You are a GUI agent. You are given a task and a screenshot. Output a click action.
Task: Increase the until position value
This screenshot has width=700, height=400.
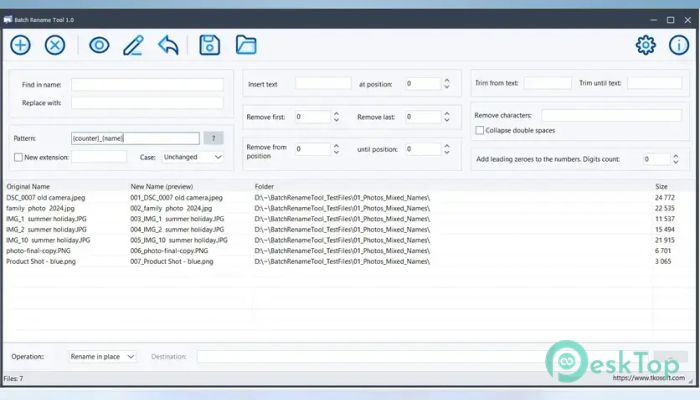(x=447, y=146)
